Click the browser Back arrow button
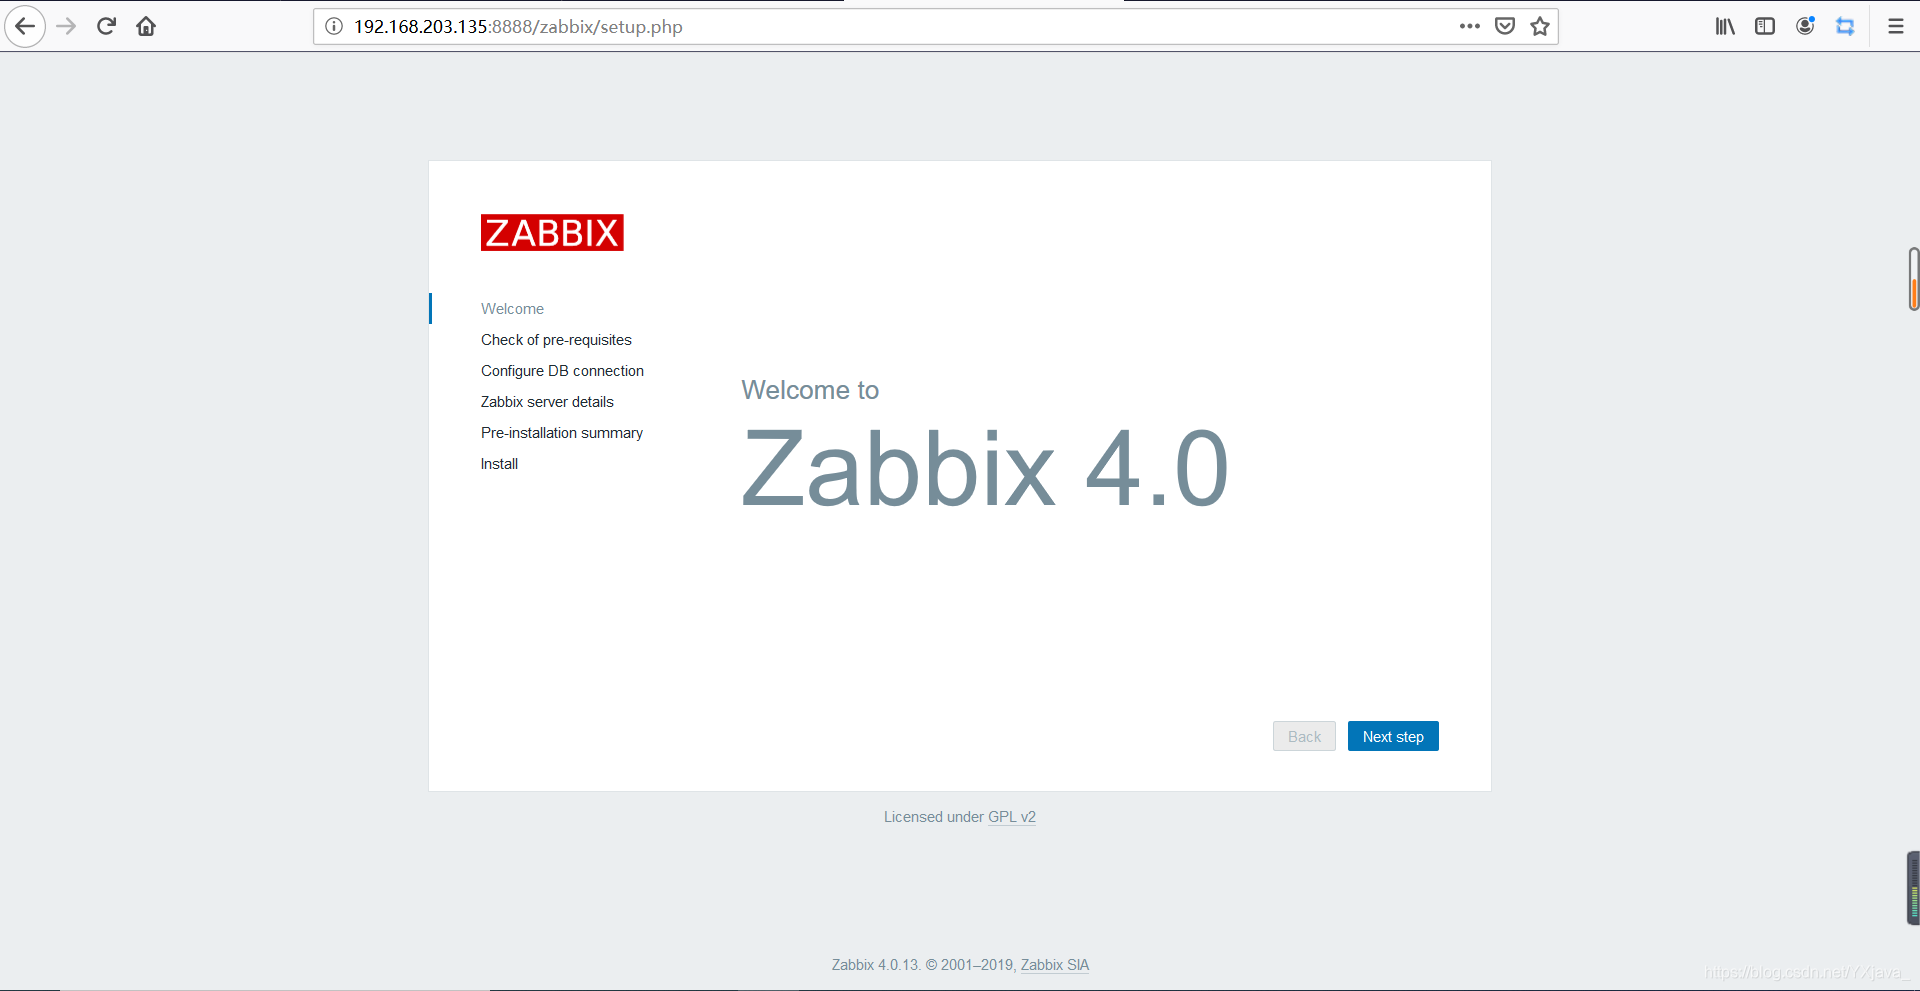Image resolution: width=1920 pixels, height=991 pixels. click(25, 26)
